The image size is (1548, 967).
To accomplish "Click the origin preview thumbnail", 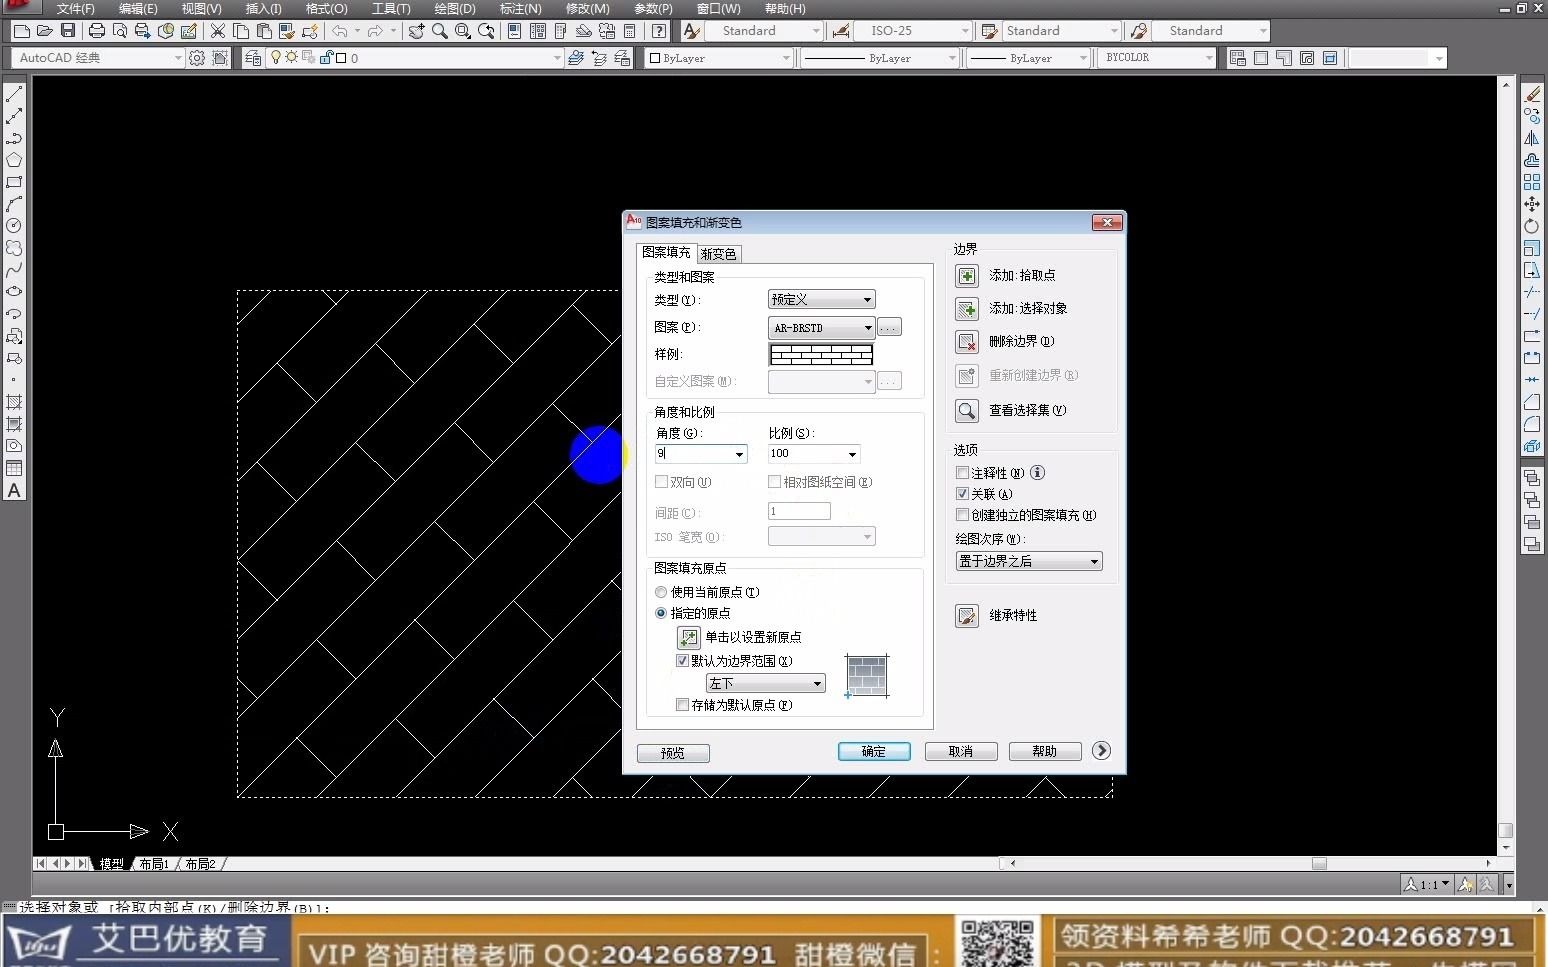I will point(867,676).
